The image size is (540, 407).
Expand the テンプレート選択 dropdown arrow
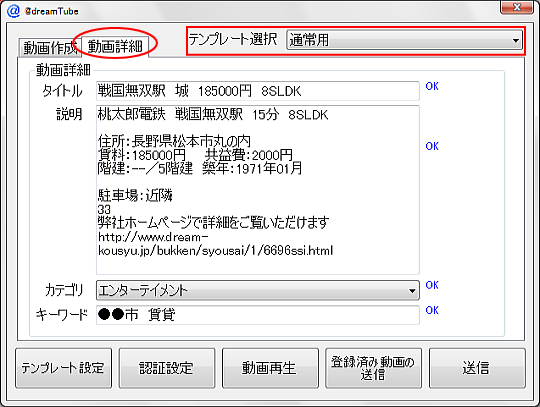pyautogui.click(x=515, y=40)
